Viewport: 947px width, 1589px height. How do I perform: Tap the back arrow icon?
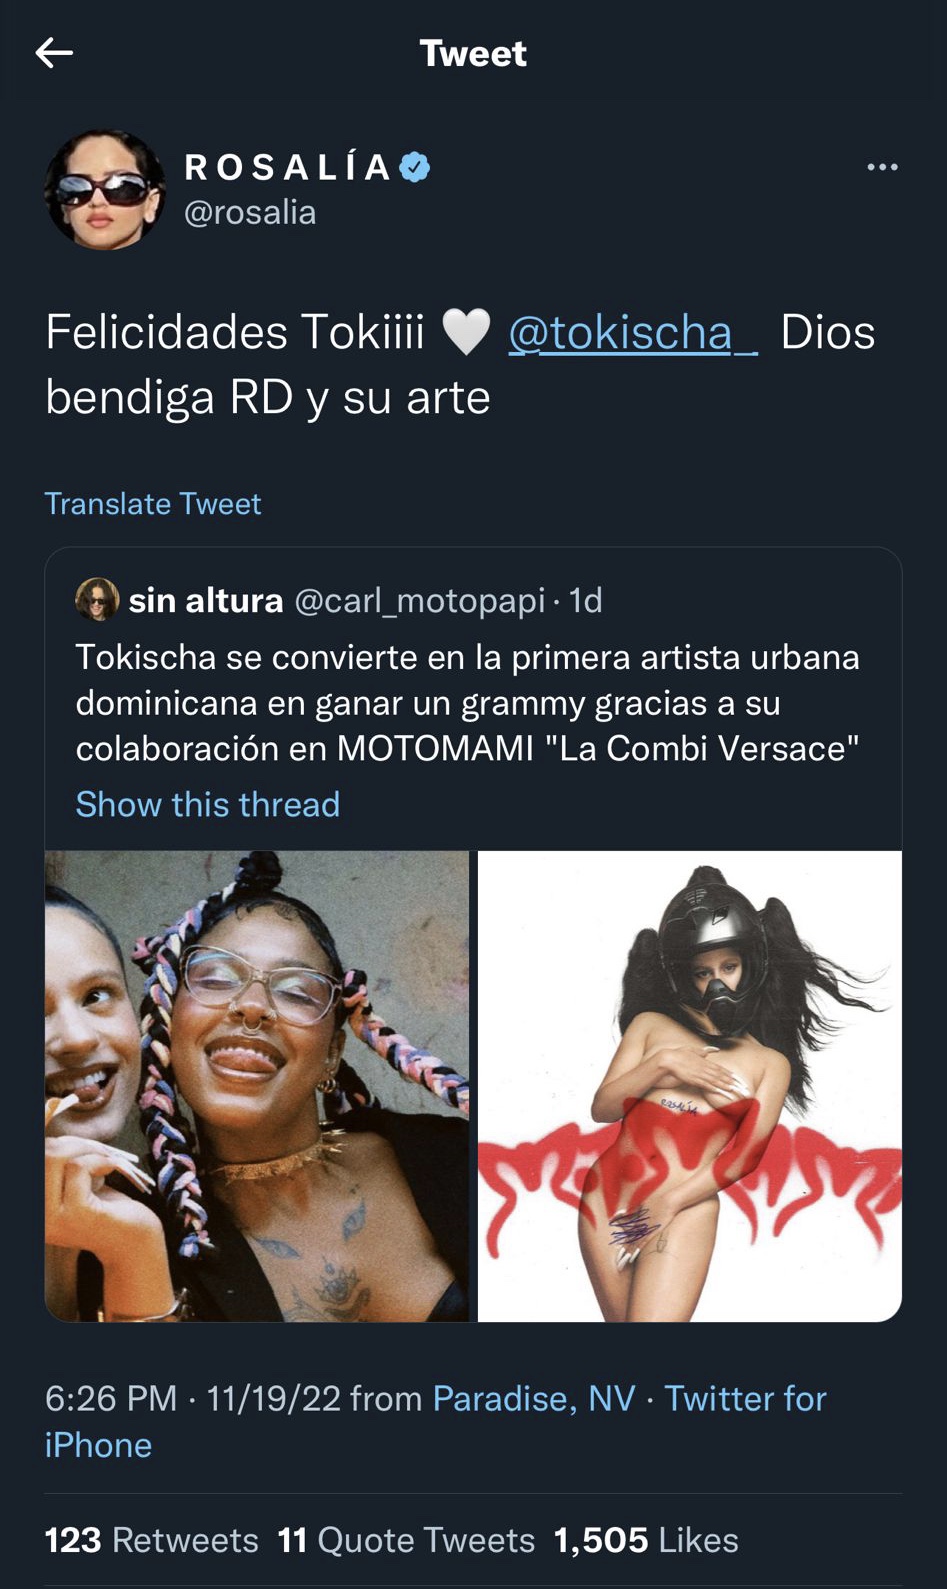tap(54, 52)
